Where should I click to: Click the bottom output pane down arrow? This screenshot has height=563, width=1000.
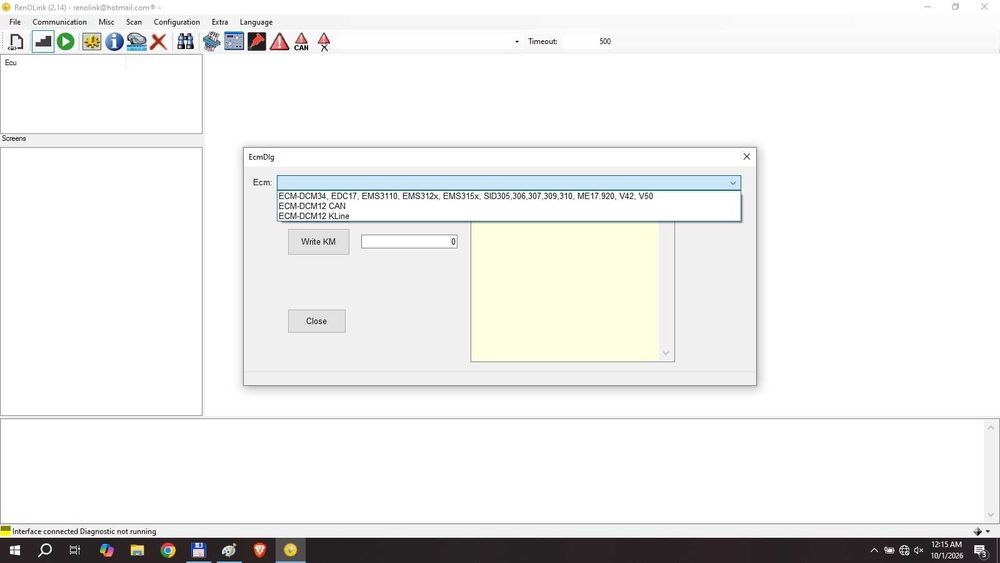[990, 515]
